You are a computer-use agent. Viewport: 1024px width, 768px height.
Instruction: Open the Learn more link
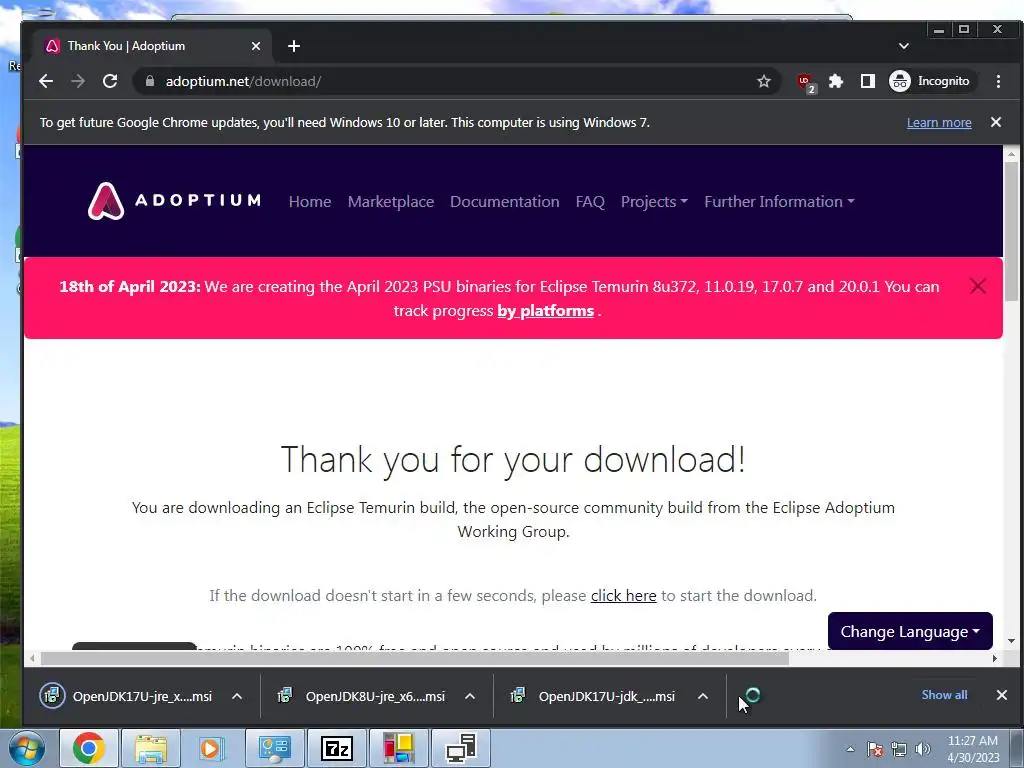point(938,122)
